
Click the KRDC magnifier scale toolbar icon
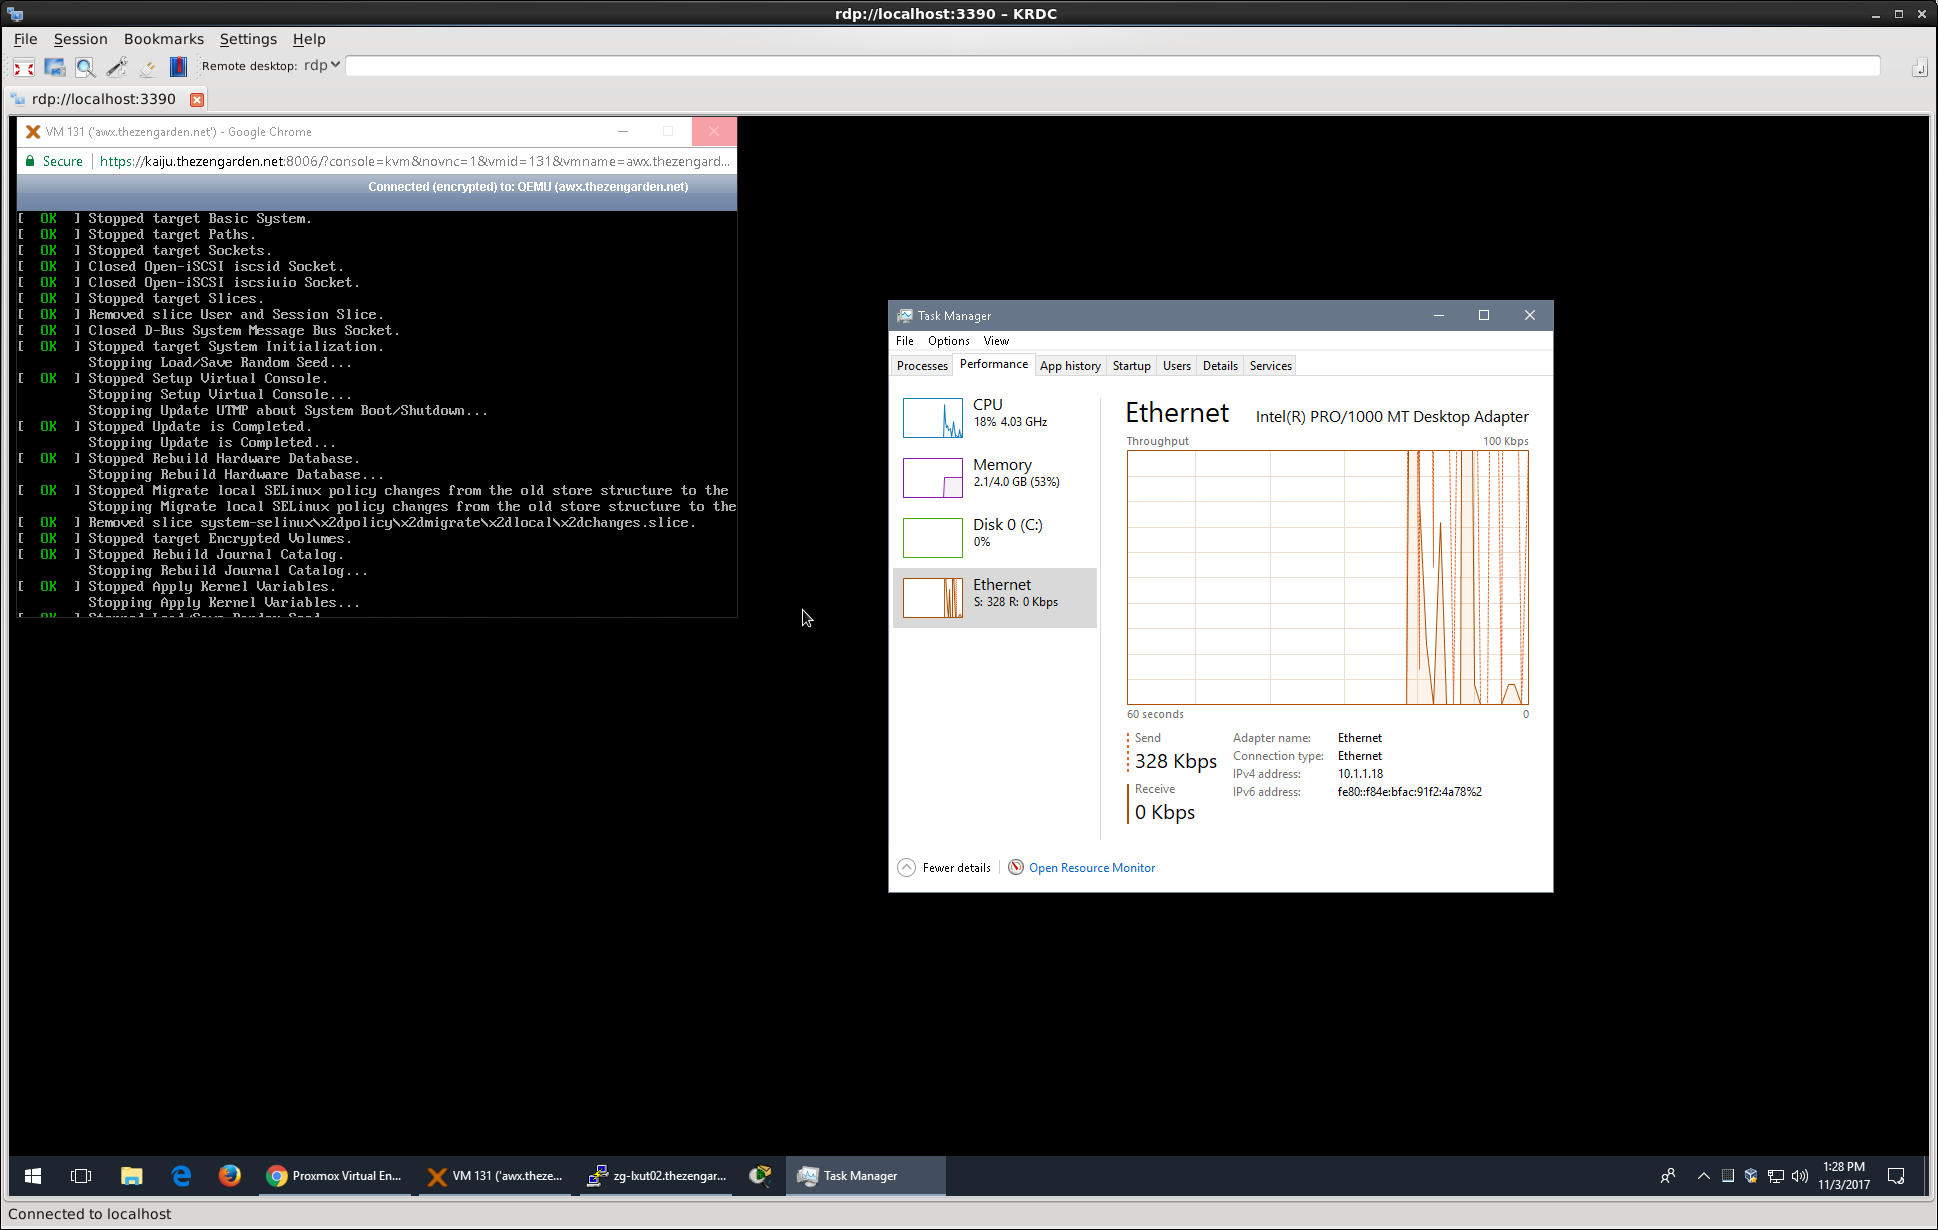click(86, 67)
